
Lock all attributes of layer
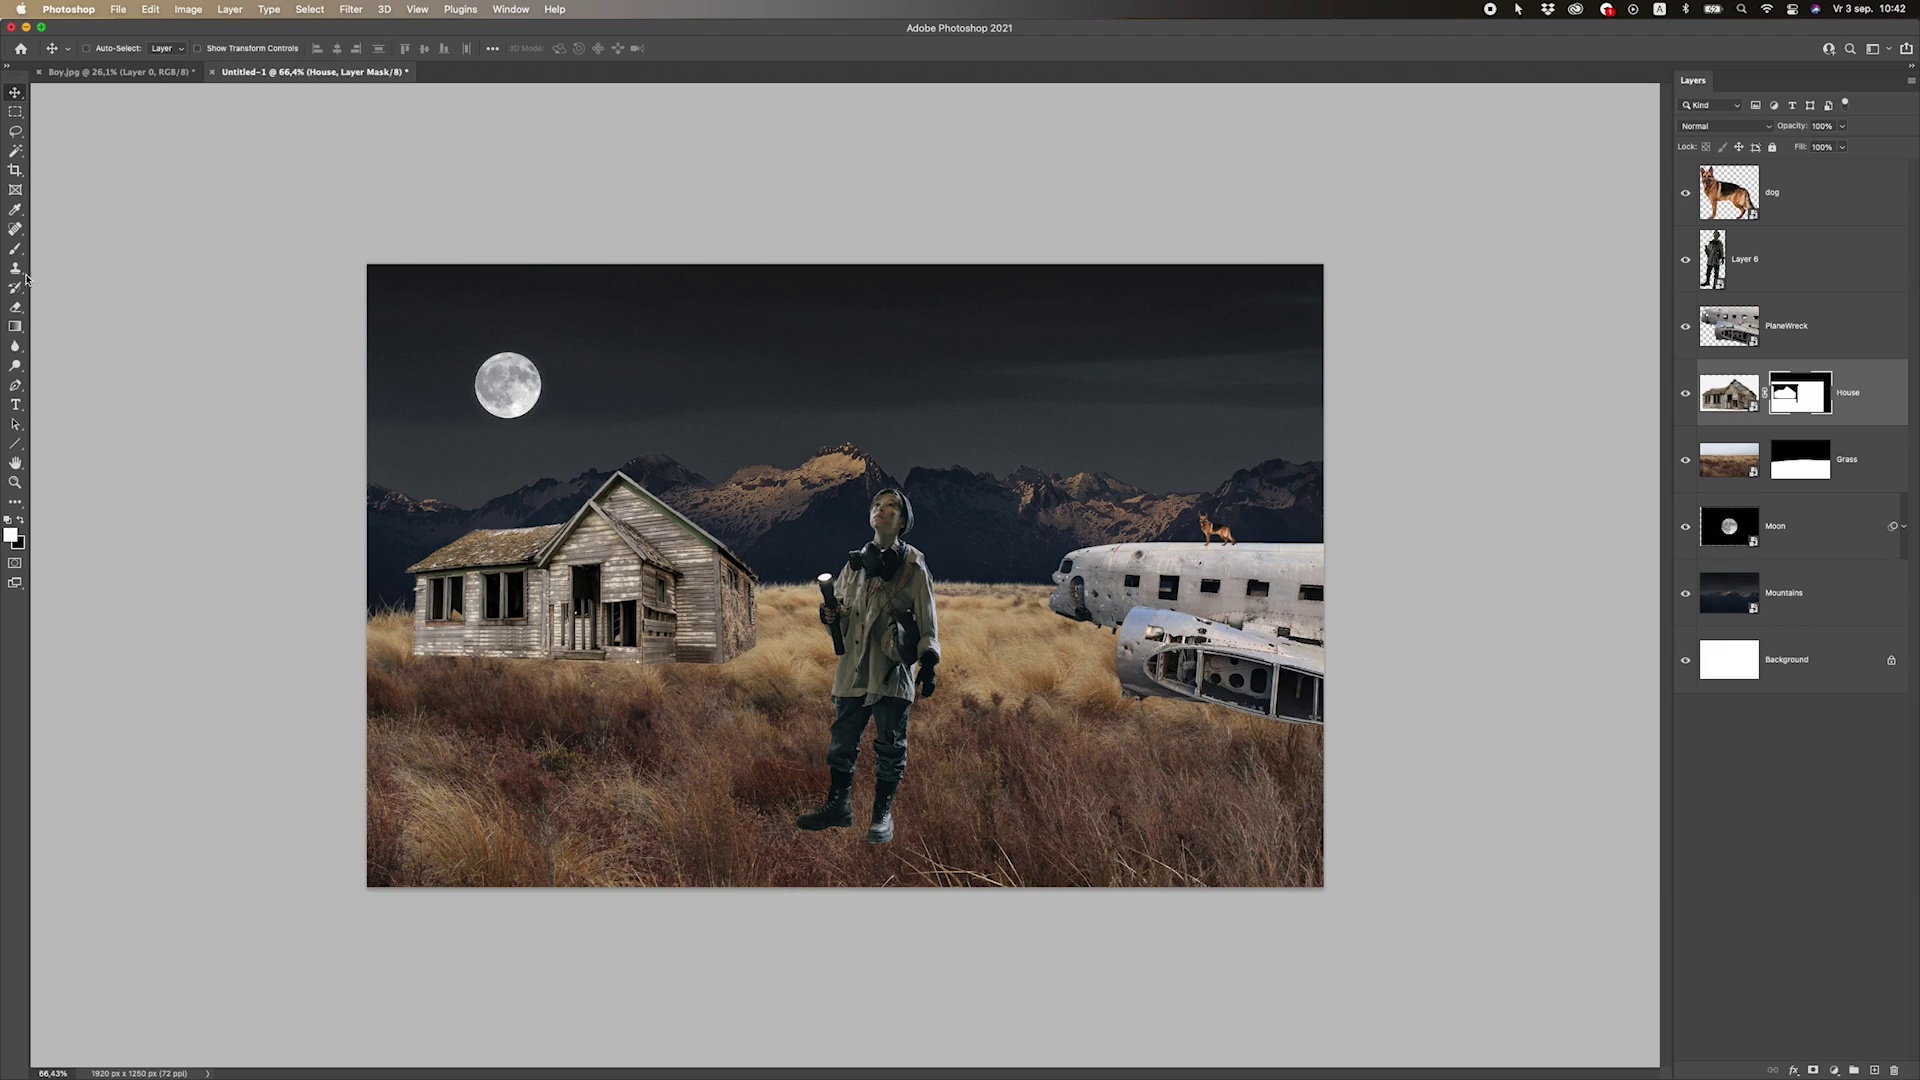pyautogui.click(x=1772, y=147)
